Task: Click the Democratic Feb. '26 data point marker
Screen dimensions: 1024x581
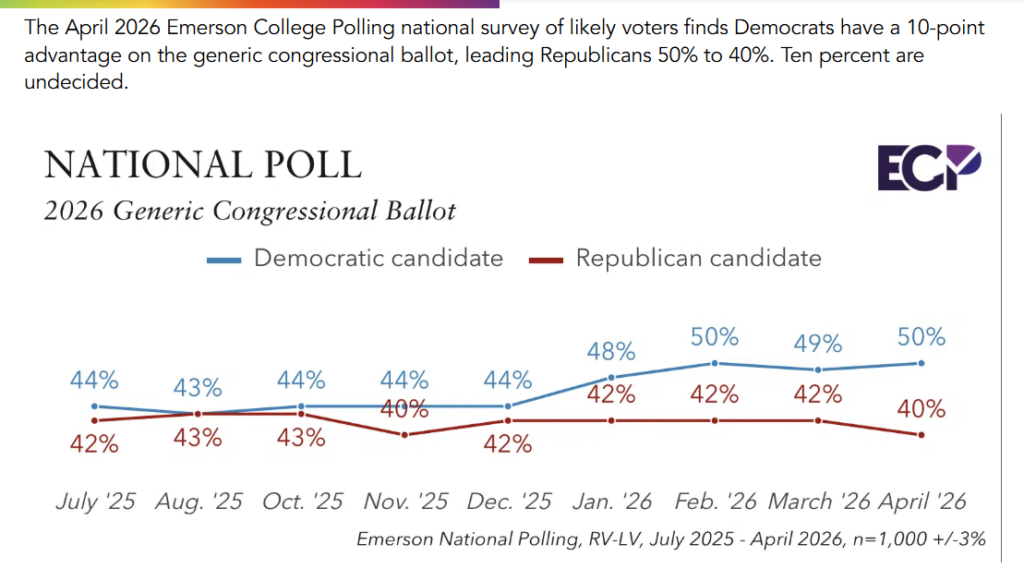Action: [x=714, y=363]
